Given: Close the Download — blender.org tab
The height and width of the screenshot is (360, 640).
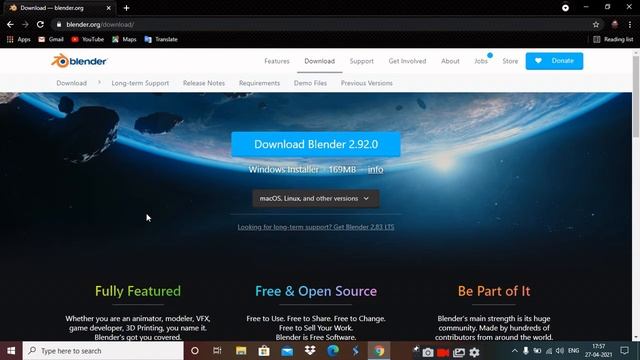Looking at the screenshot, I should [109, 8].
